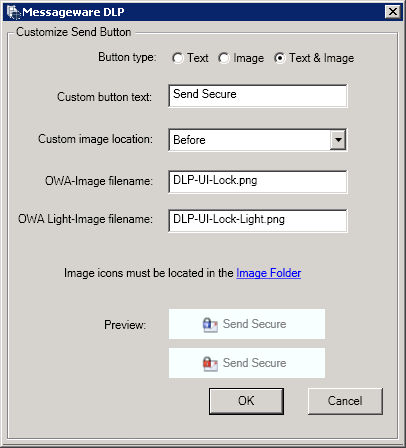Click the DLP-UI-Lock.png OWA-Image filename field
This screenshot has height=448, width=406.
258,182
